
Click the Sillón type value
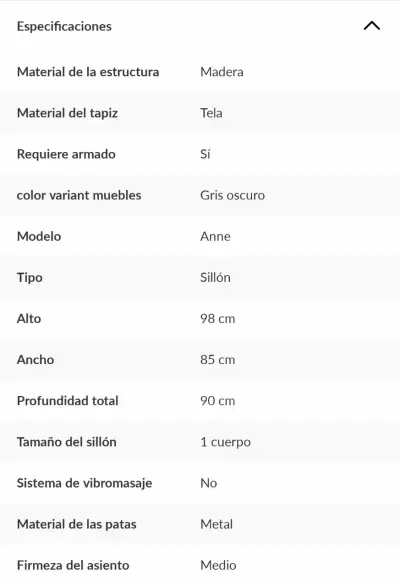click(x=215, y=277)
